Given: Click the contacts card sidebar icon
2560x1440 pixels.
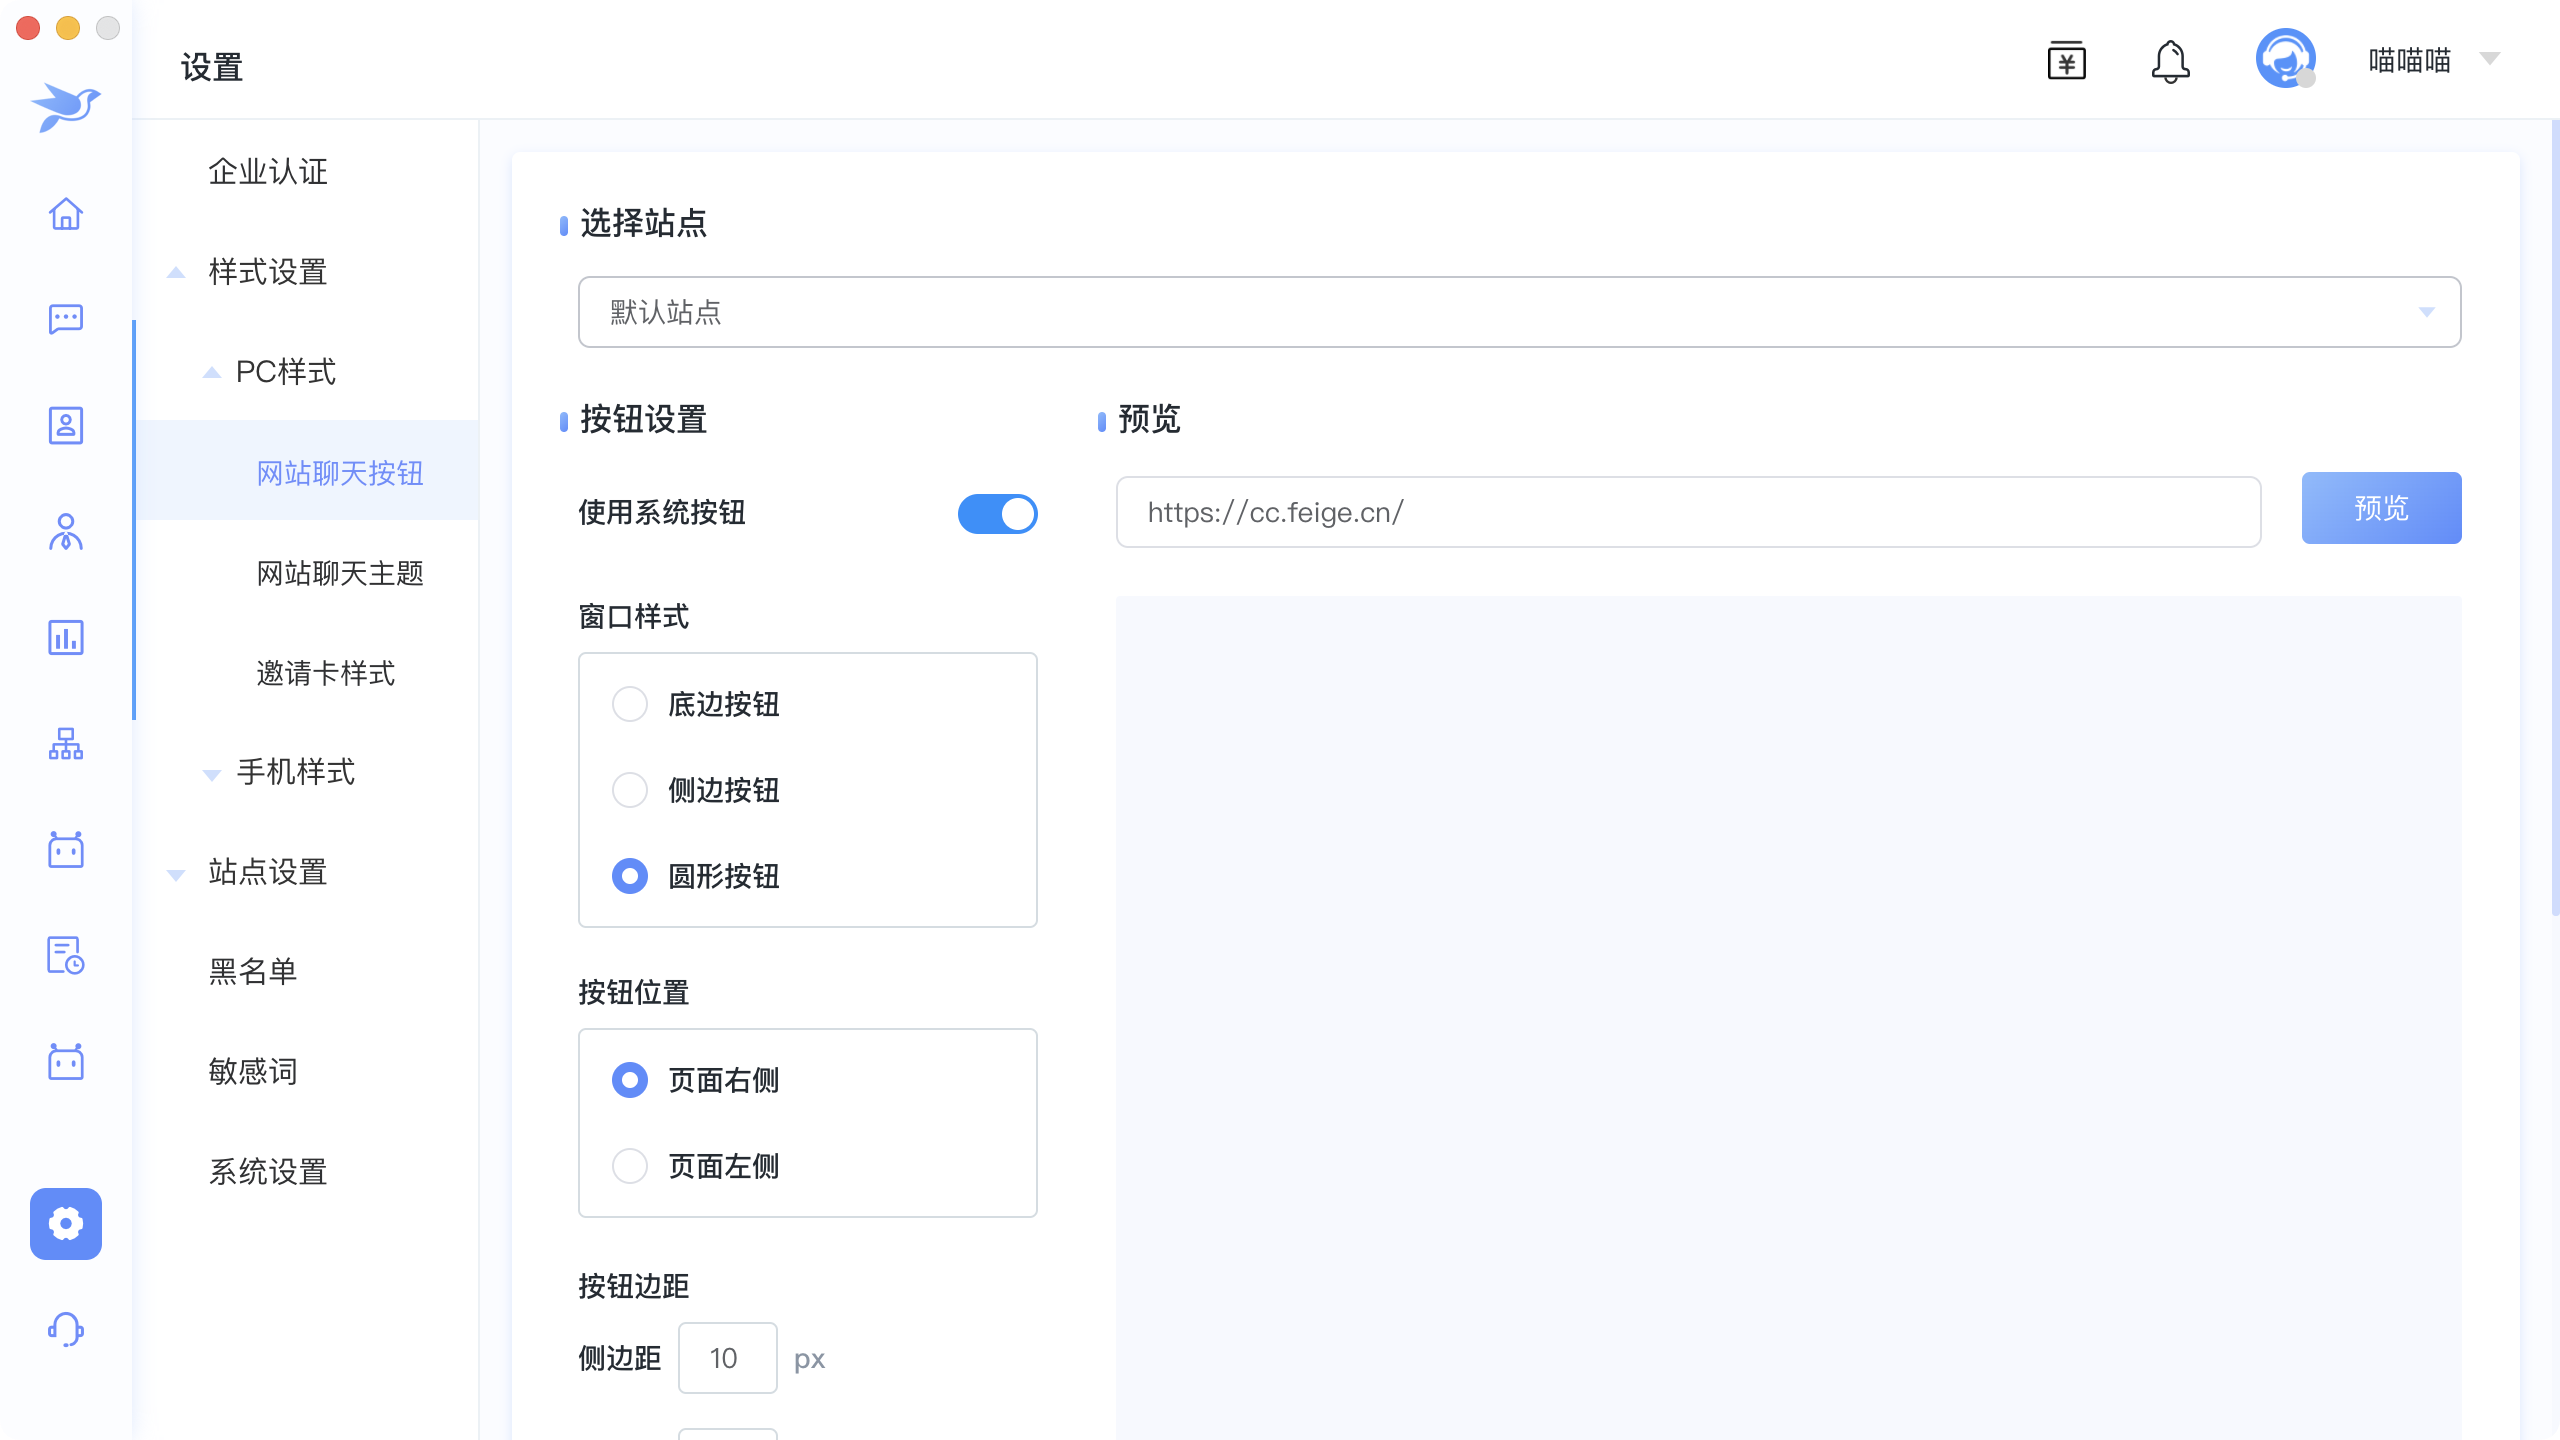Looking at the screenshot, I should (x=66, y=425).
